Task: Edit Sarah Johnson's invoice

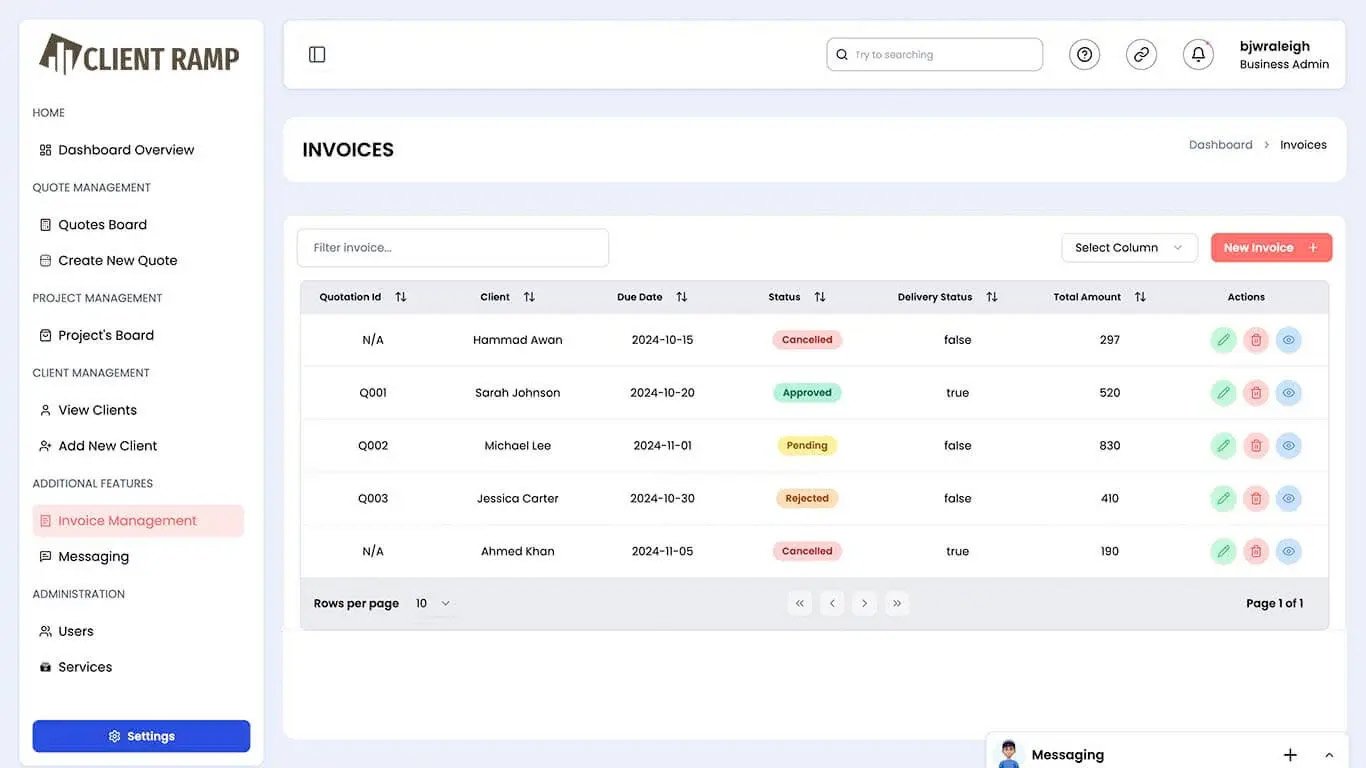Action: (x=1223, y=393)
